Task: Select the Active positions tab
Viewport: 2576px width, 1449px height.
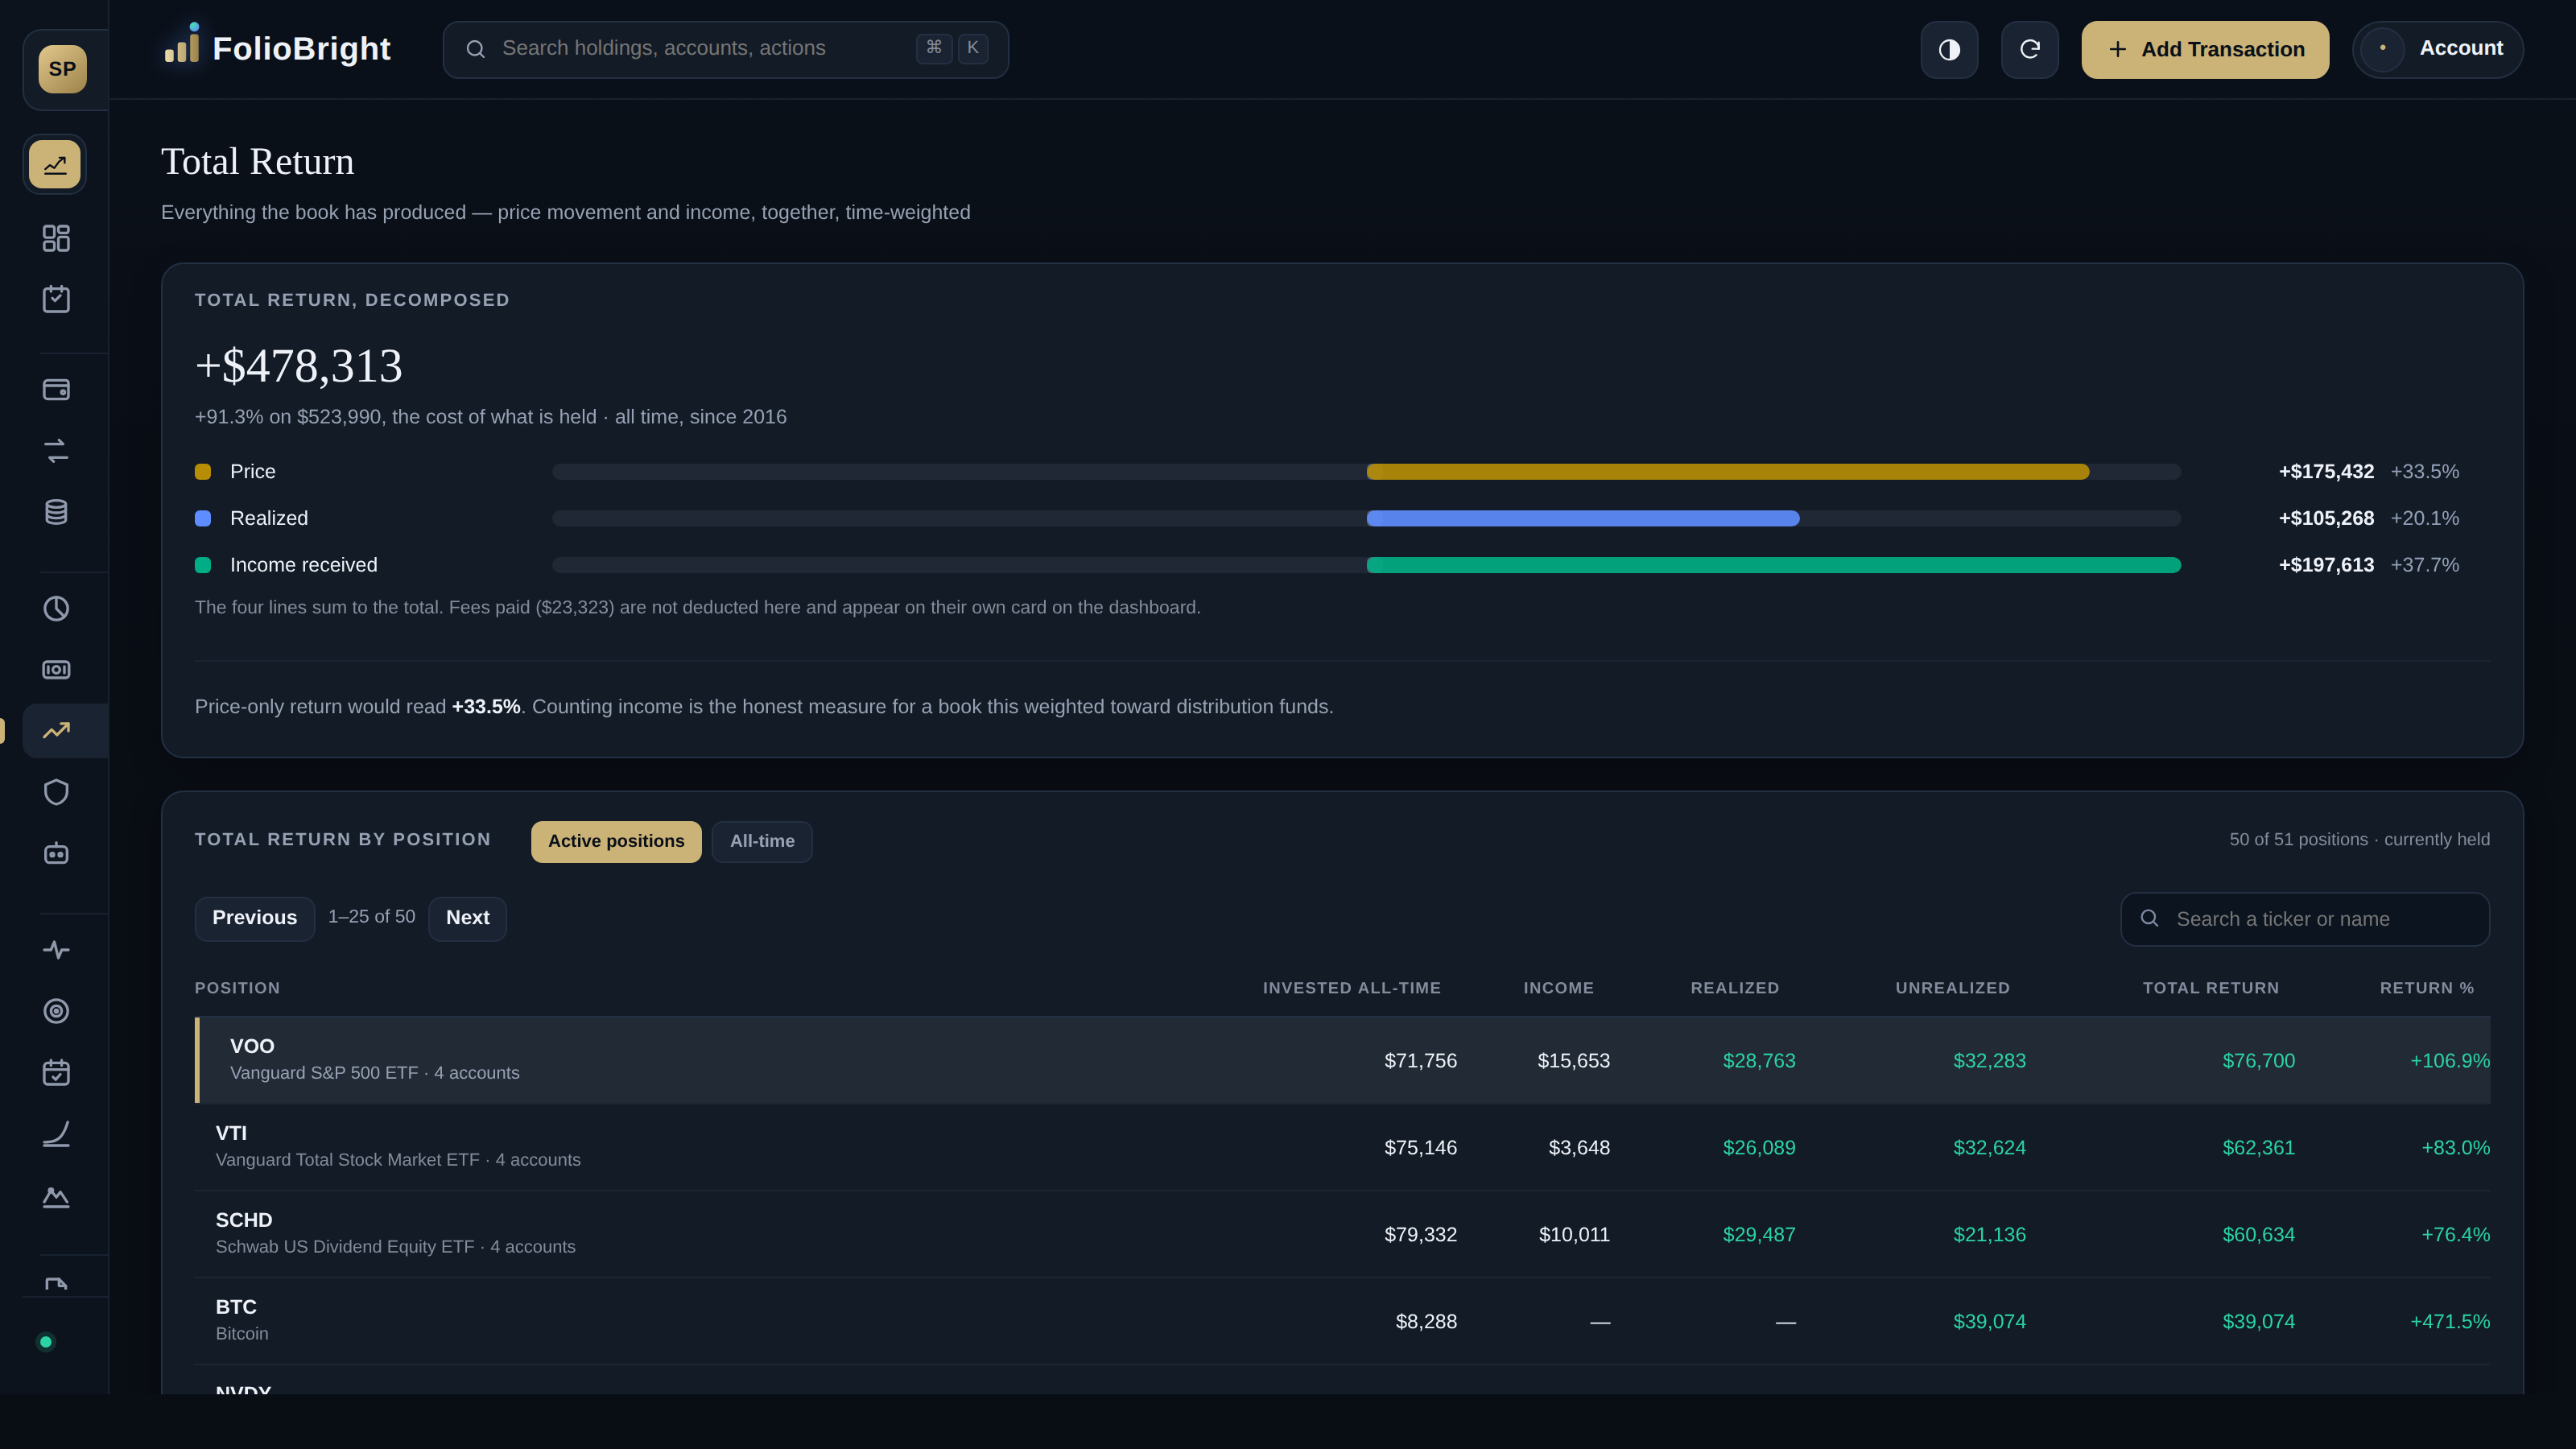Action: (616, 841)
